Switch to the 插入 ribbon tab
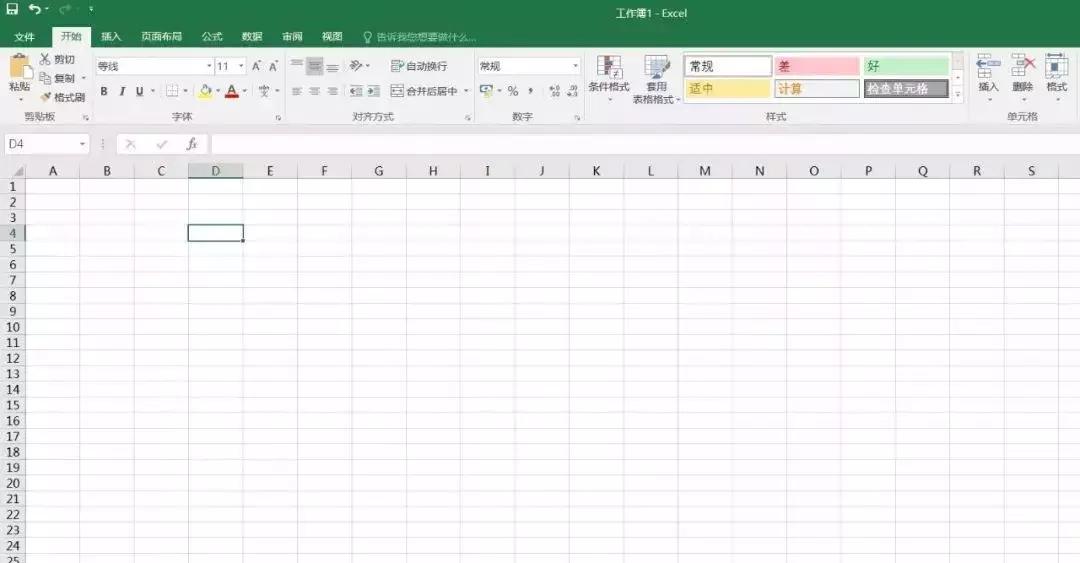This screenshot has width=1080, height=563. (111, 37)
